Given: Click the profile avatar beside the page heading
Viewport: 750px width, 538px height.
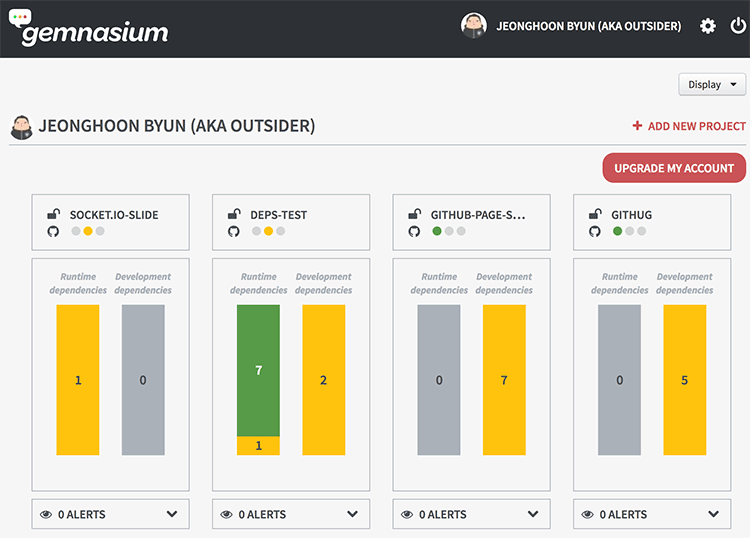Looking at the screenshot, I should point(22,127).
